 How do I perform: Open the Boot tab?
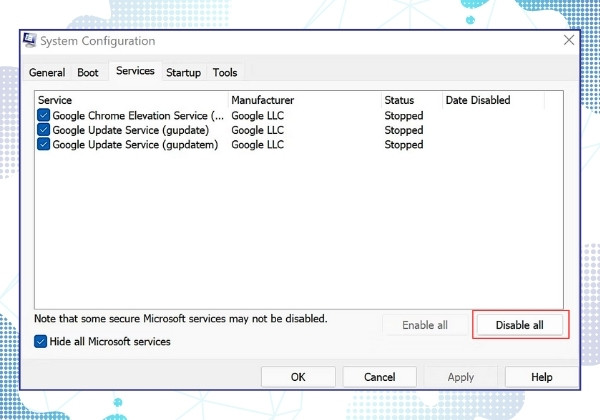(x=88, y=72)
